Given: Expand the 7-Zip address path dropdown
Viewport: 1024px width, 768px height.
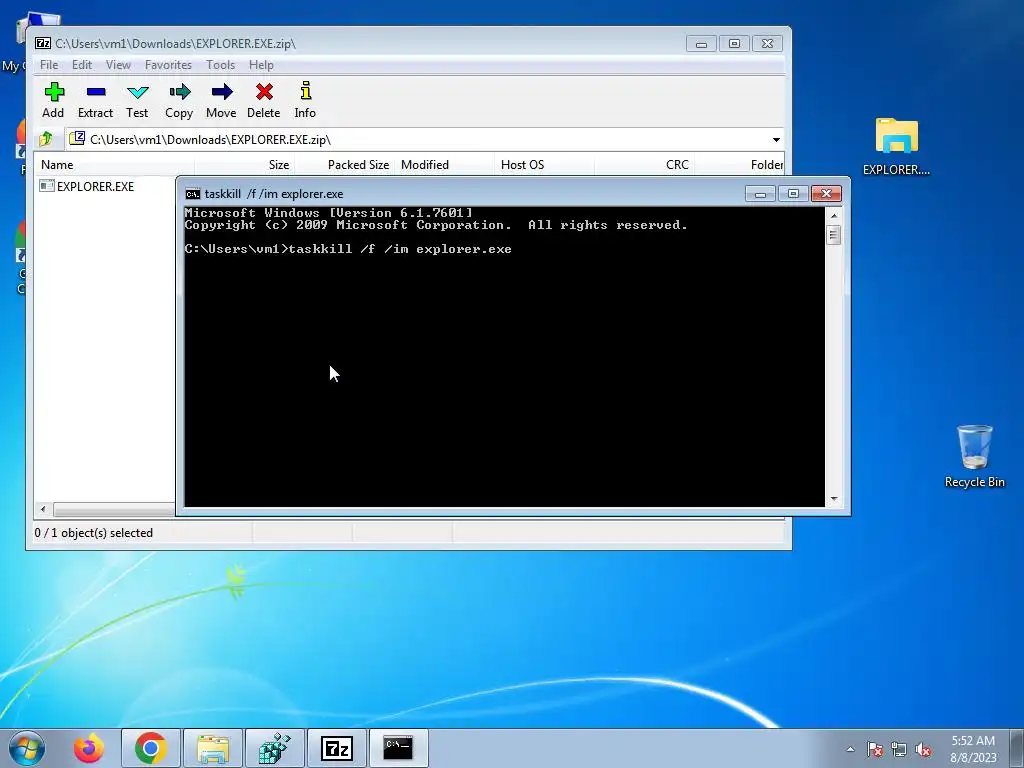Looking at the screenshot, I should point(776,140).
